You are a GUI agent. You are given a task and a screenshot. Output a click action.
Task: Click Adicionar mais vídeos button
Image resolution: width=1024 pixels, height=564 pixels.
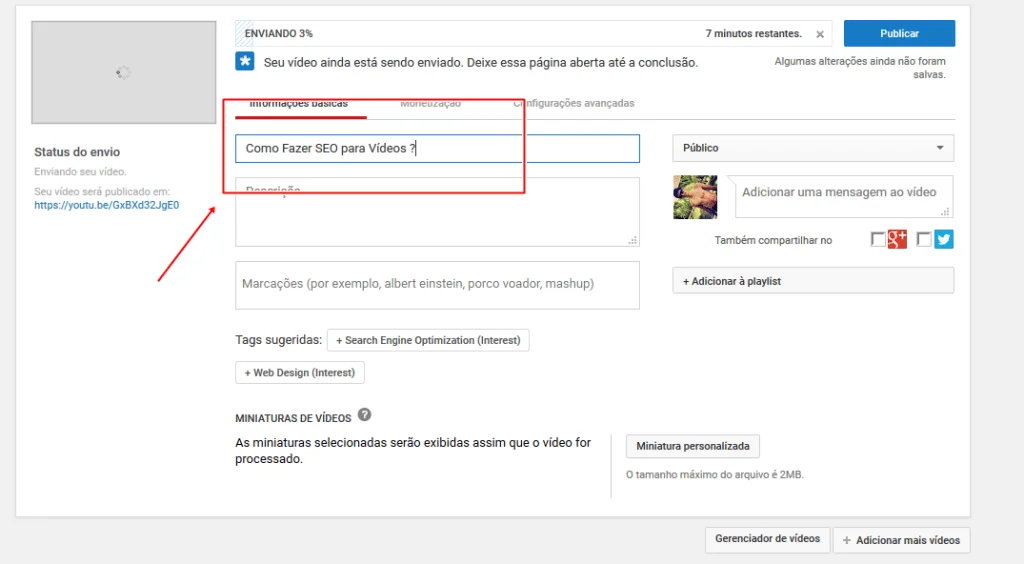coord(901,540)
